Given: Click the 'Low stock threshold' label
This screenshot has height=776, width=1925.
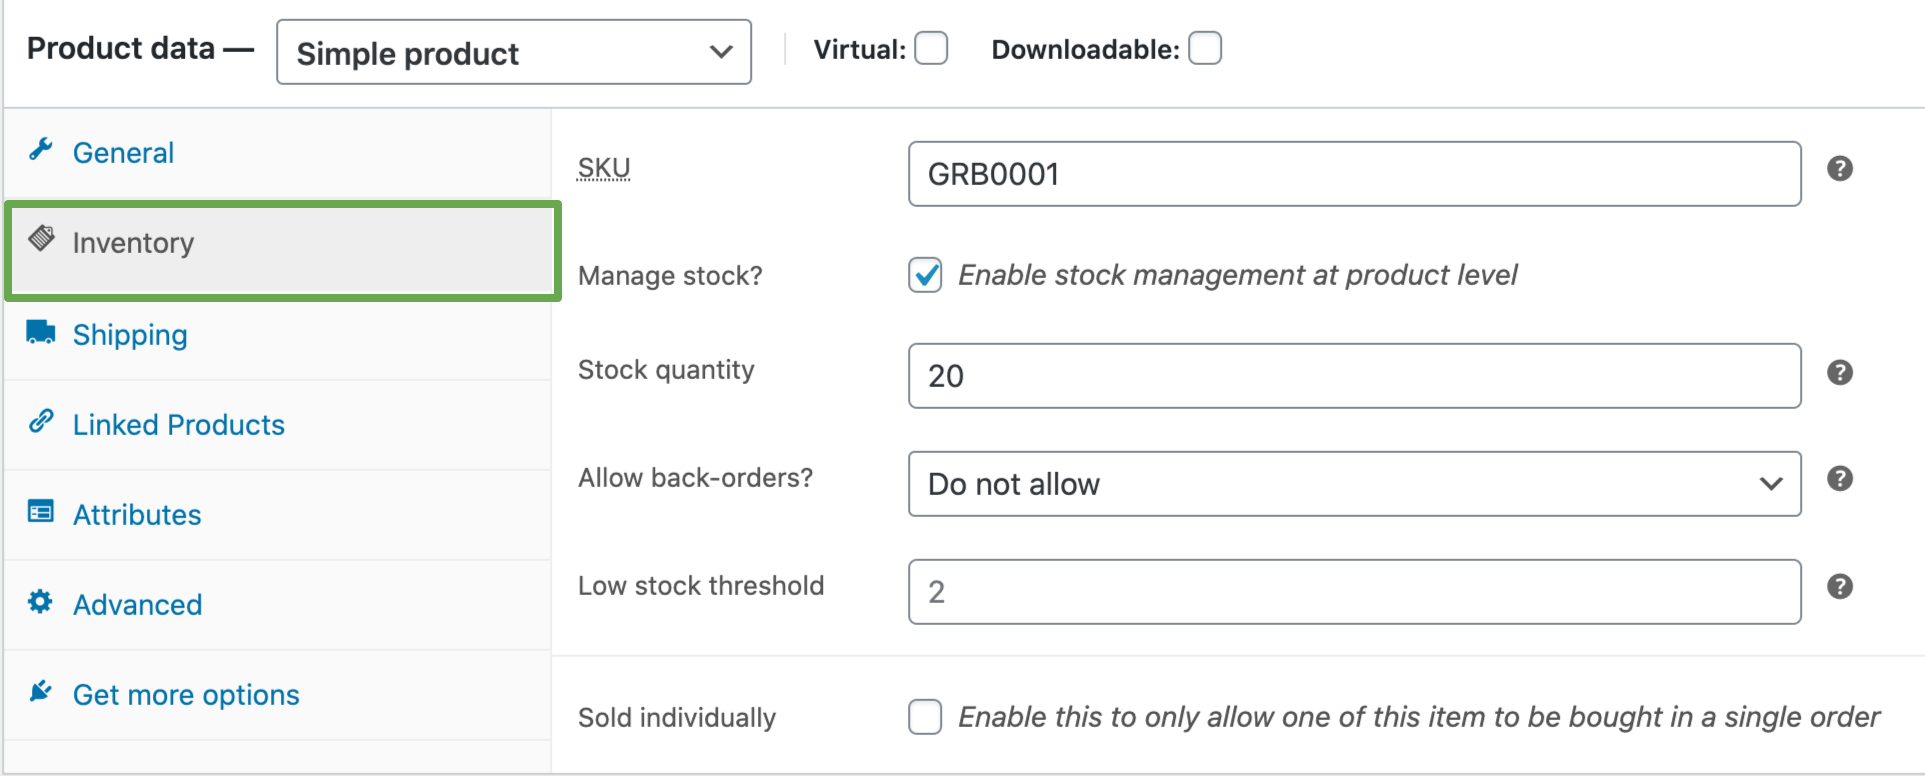Looking at the screenshot, I should pos(701,586).
